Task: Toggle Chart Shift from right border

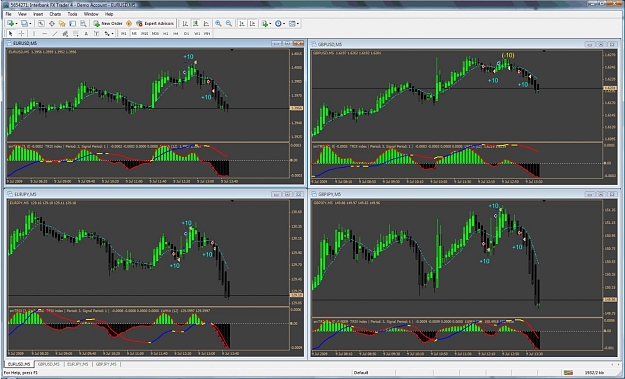Action: coord(252,24)
